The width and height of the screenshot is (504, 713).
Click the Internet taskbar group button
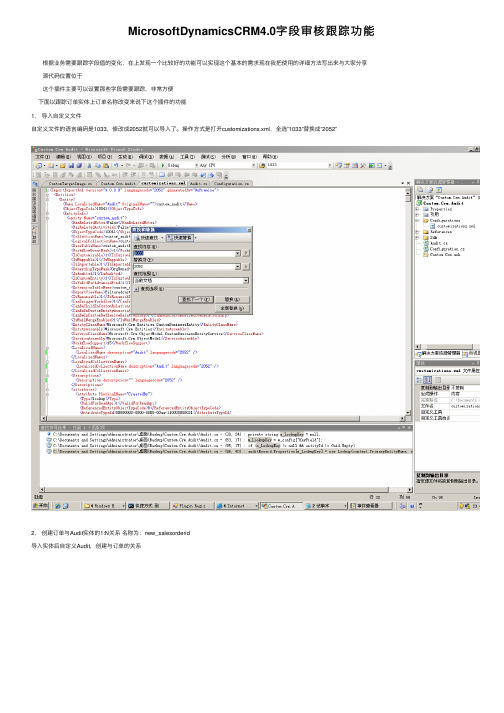coord(237,506)
